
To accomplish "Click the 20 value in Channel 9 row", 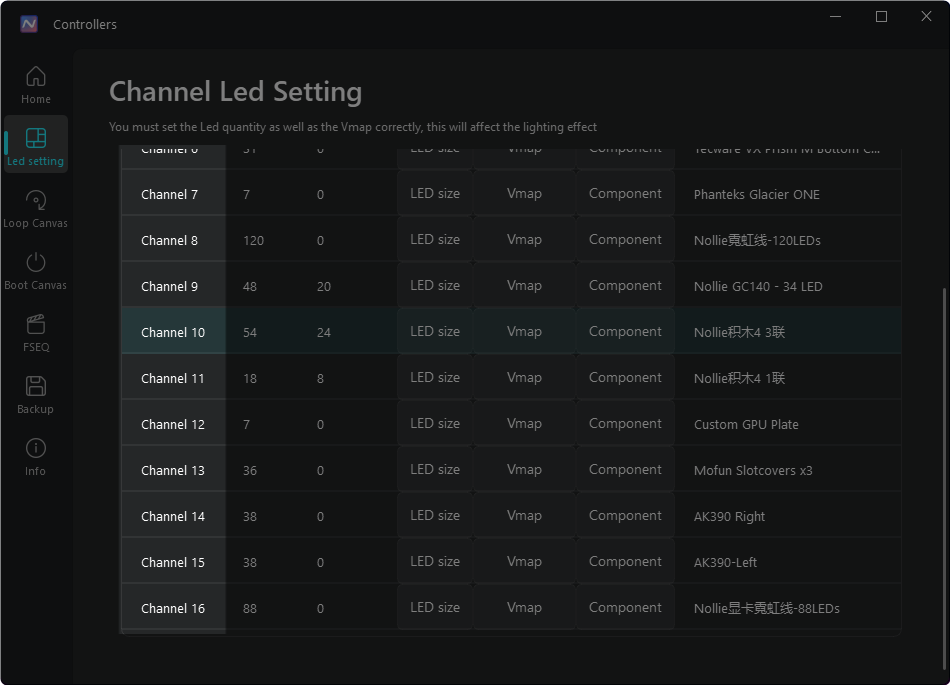I will click(x=324, y=286).
